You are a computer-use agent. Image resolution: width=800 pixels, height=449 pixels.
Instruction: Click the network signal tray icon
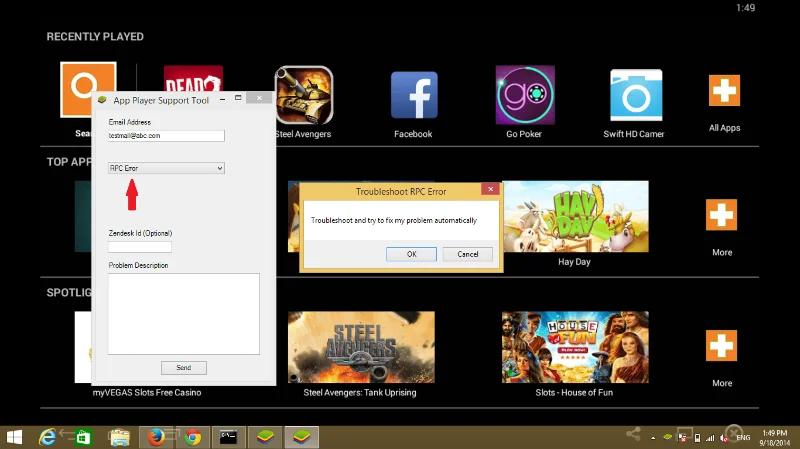coord(710,438)
